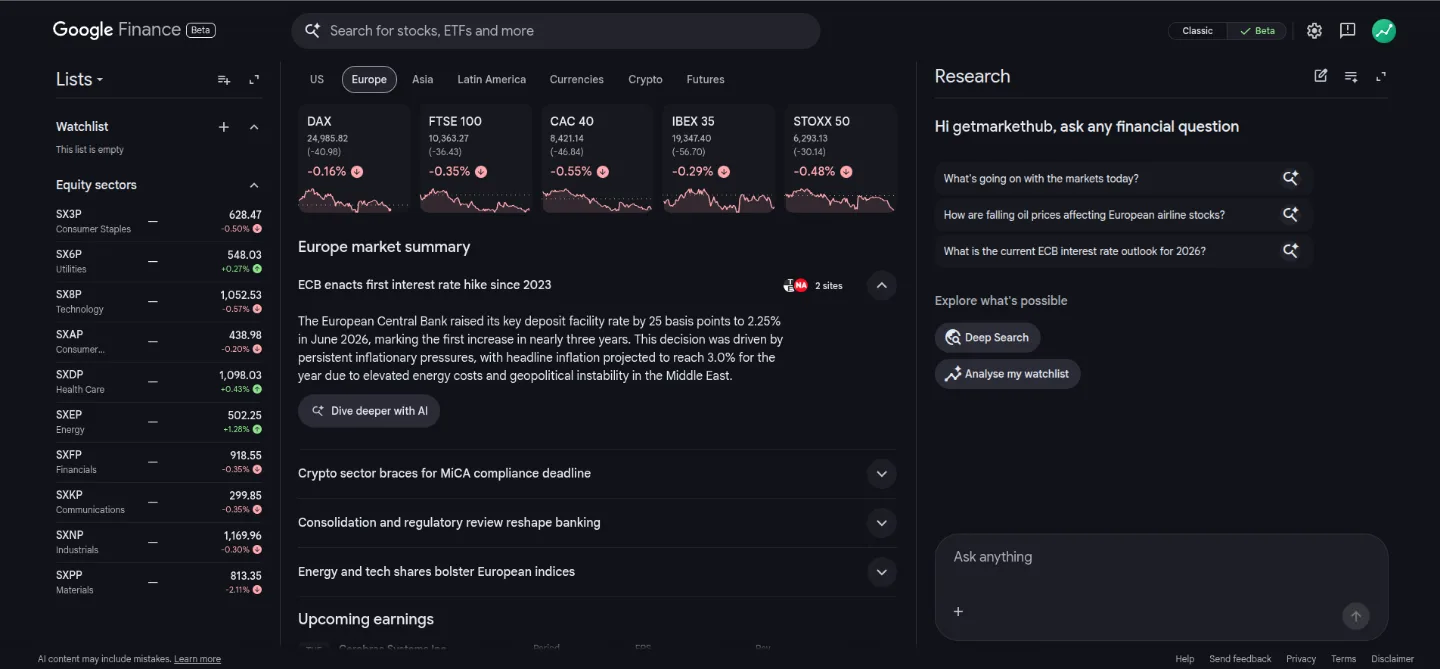Expand Energy and tech shares story

881,572
